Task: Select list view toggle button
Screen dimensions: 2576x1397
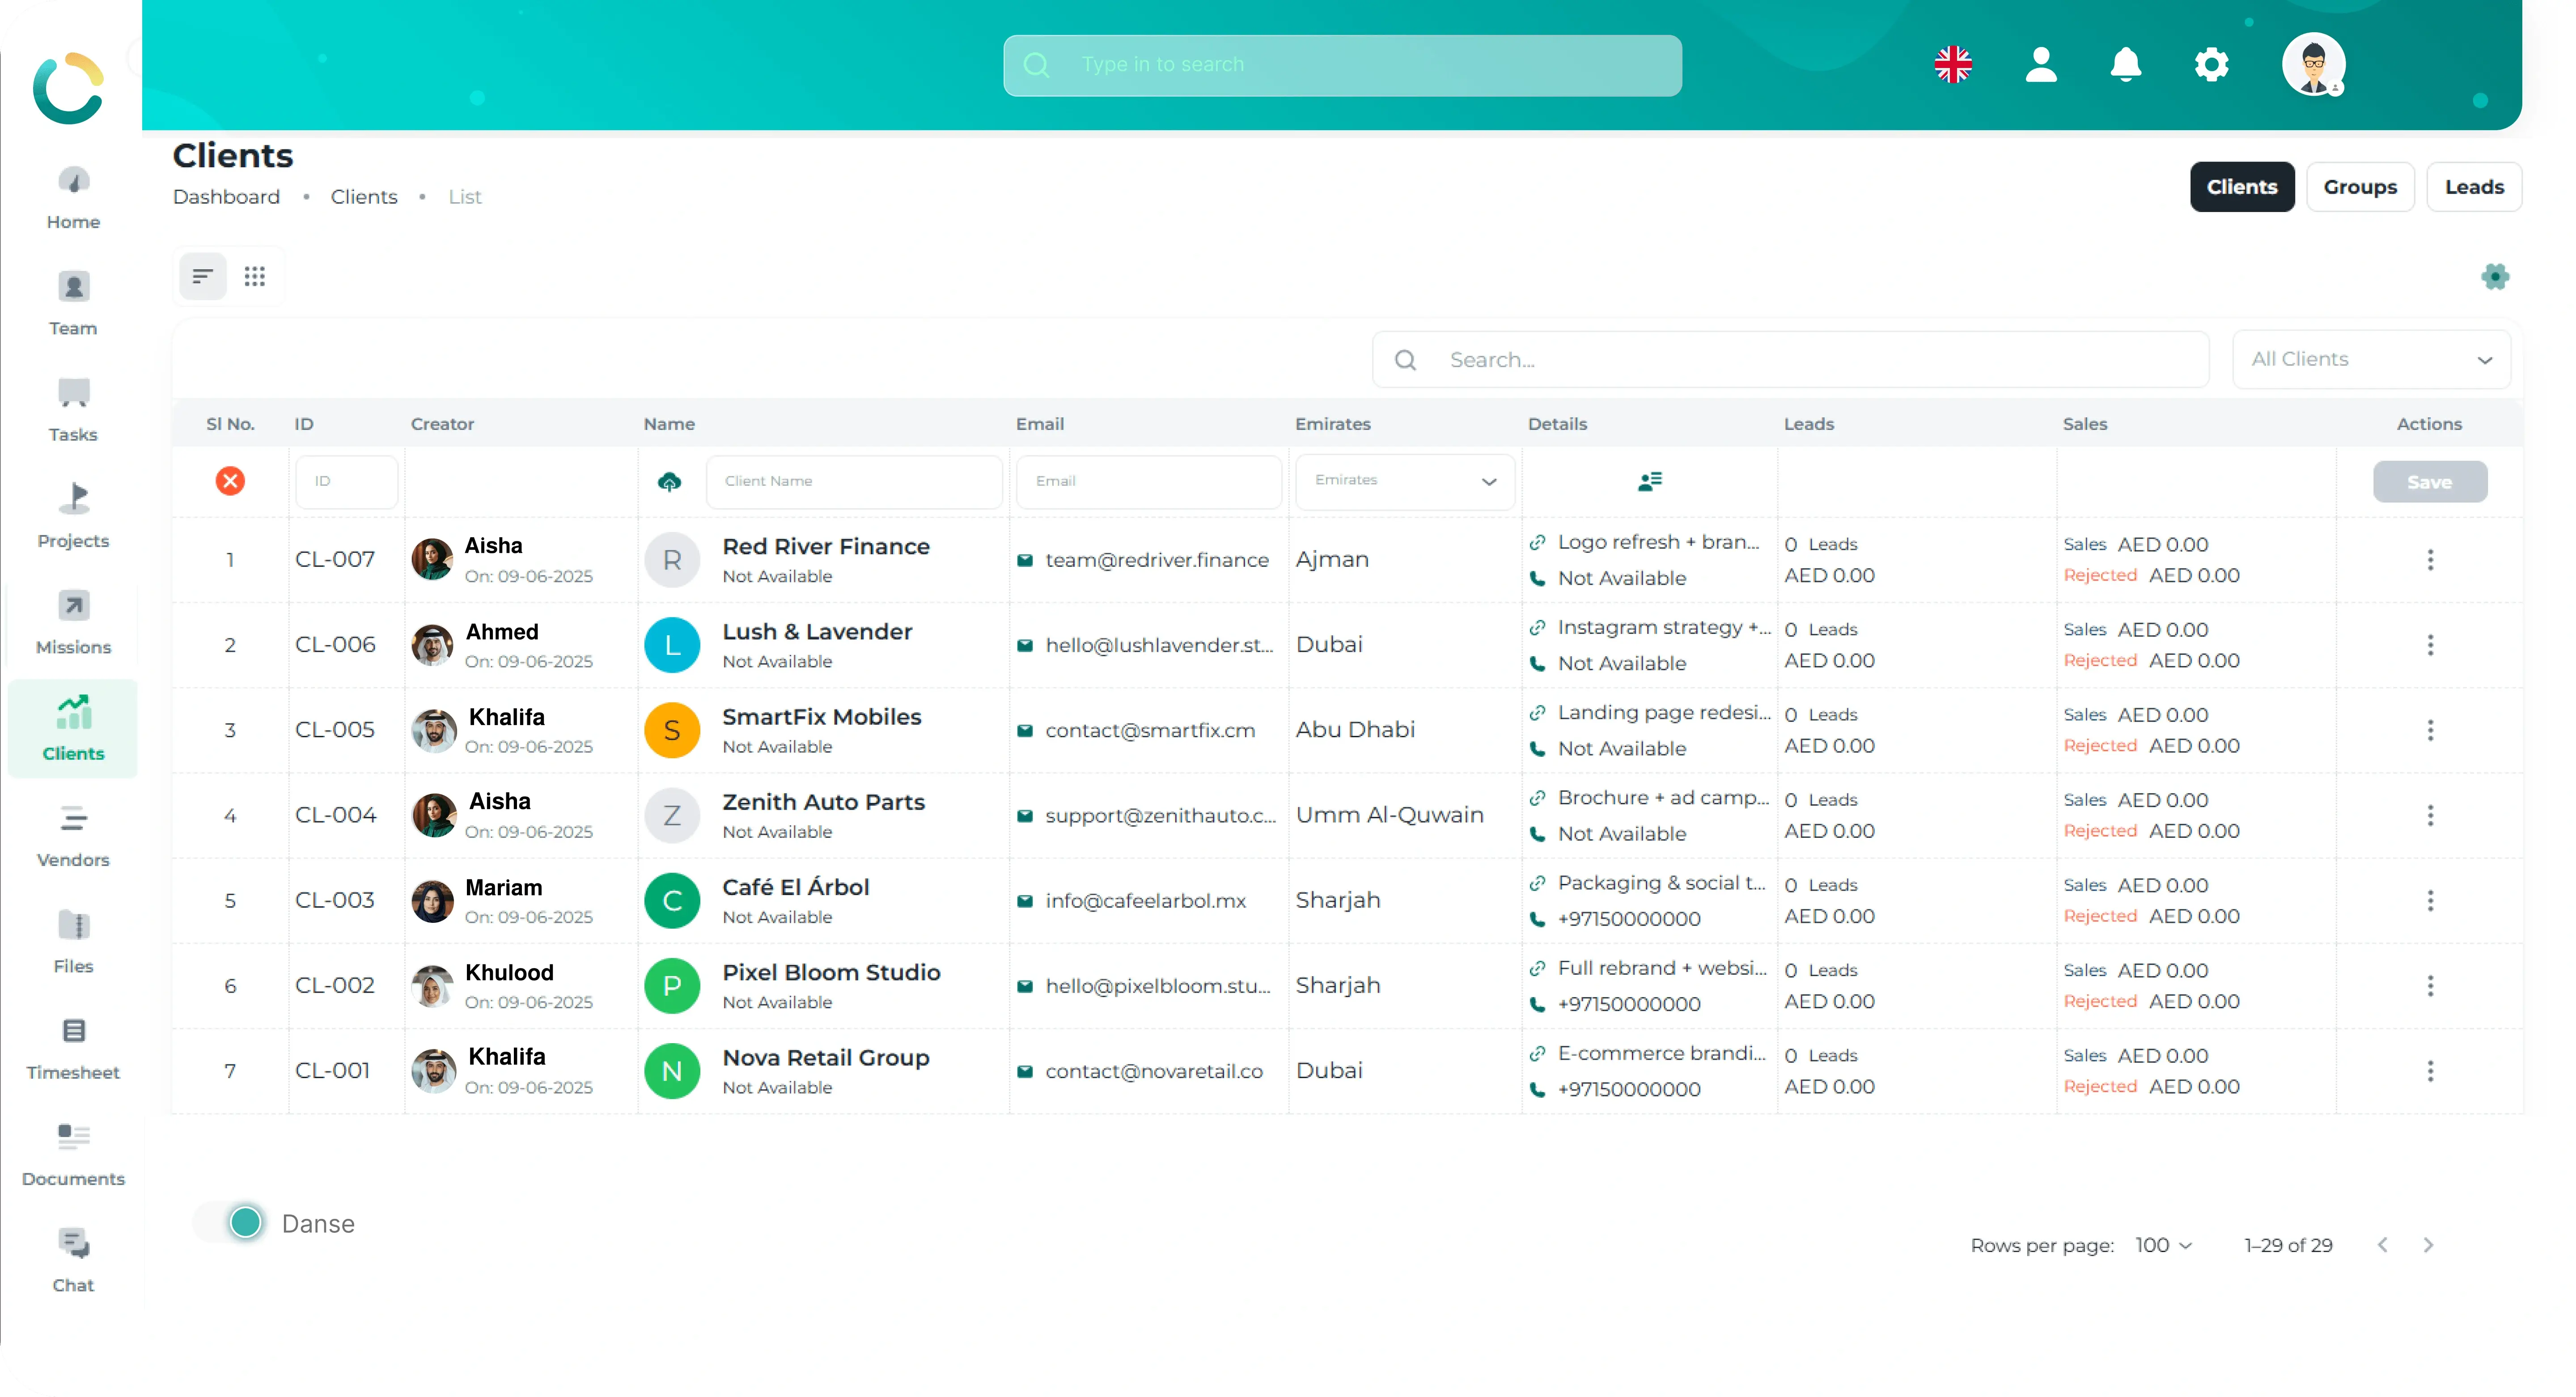Action: (203, 276)
